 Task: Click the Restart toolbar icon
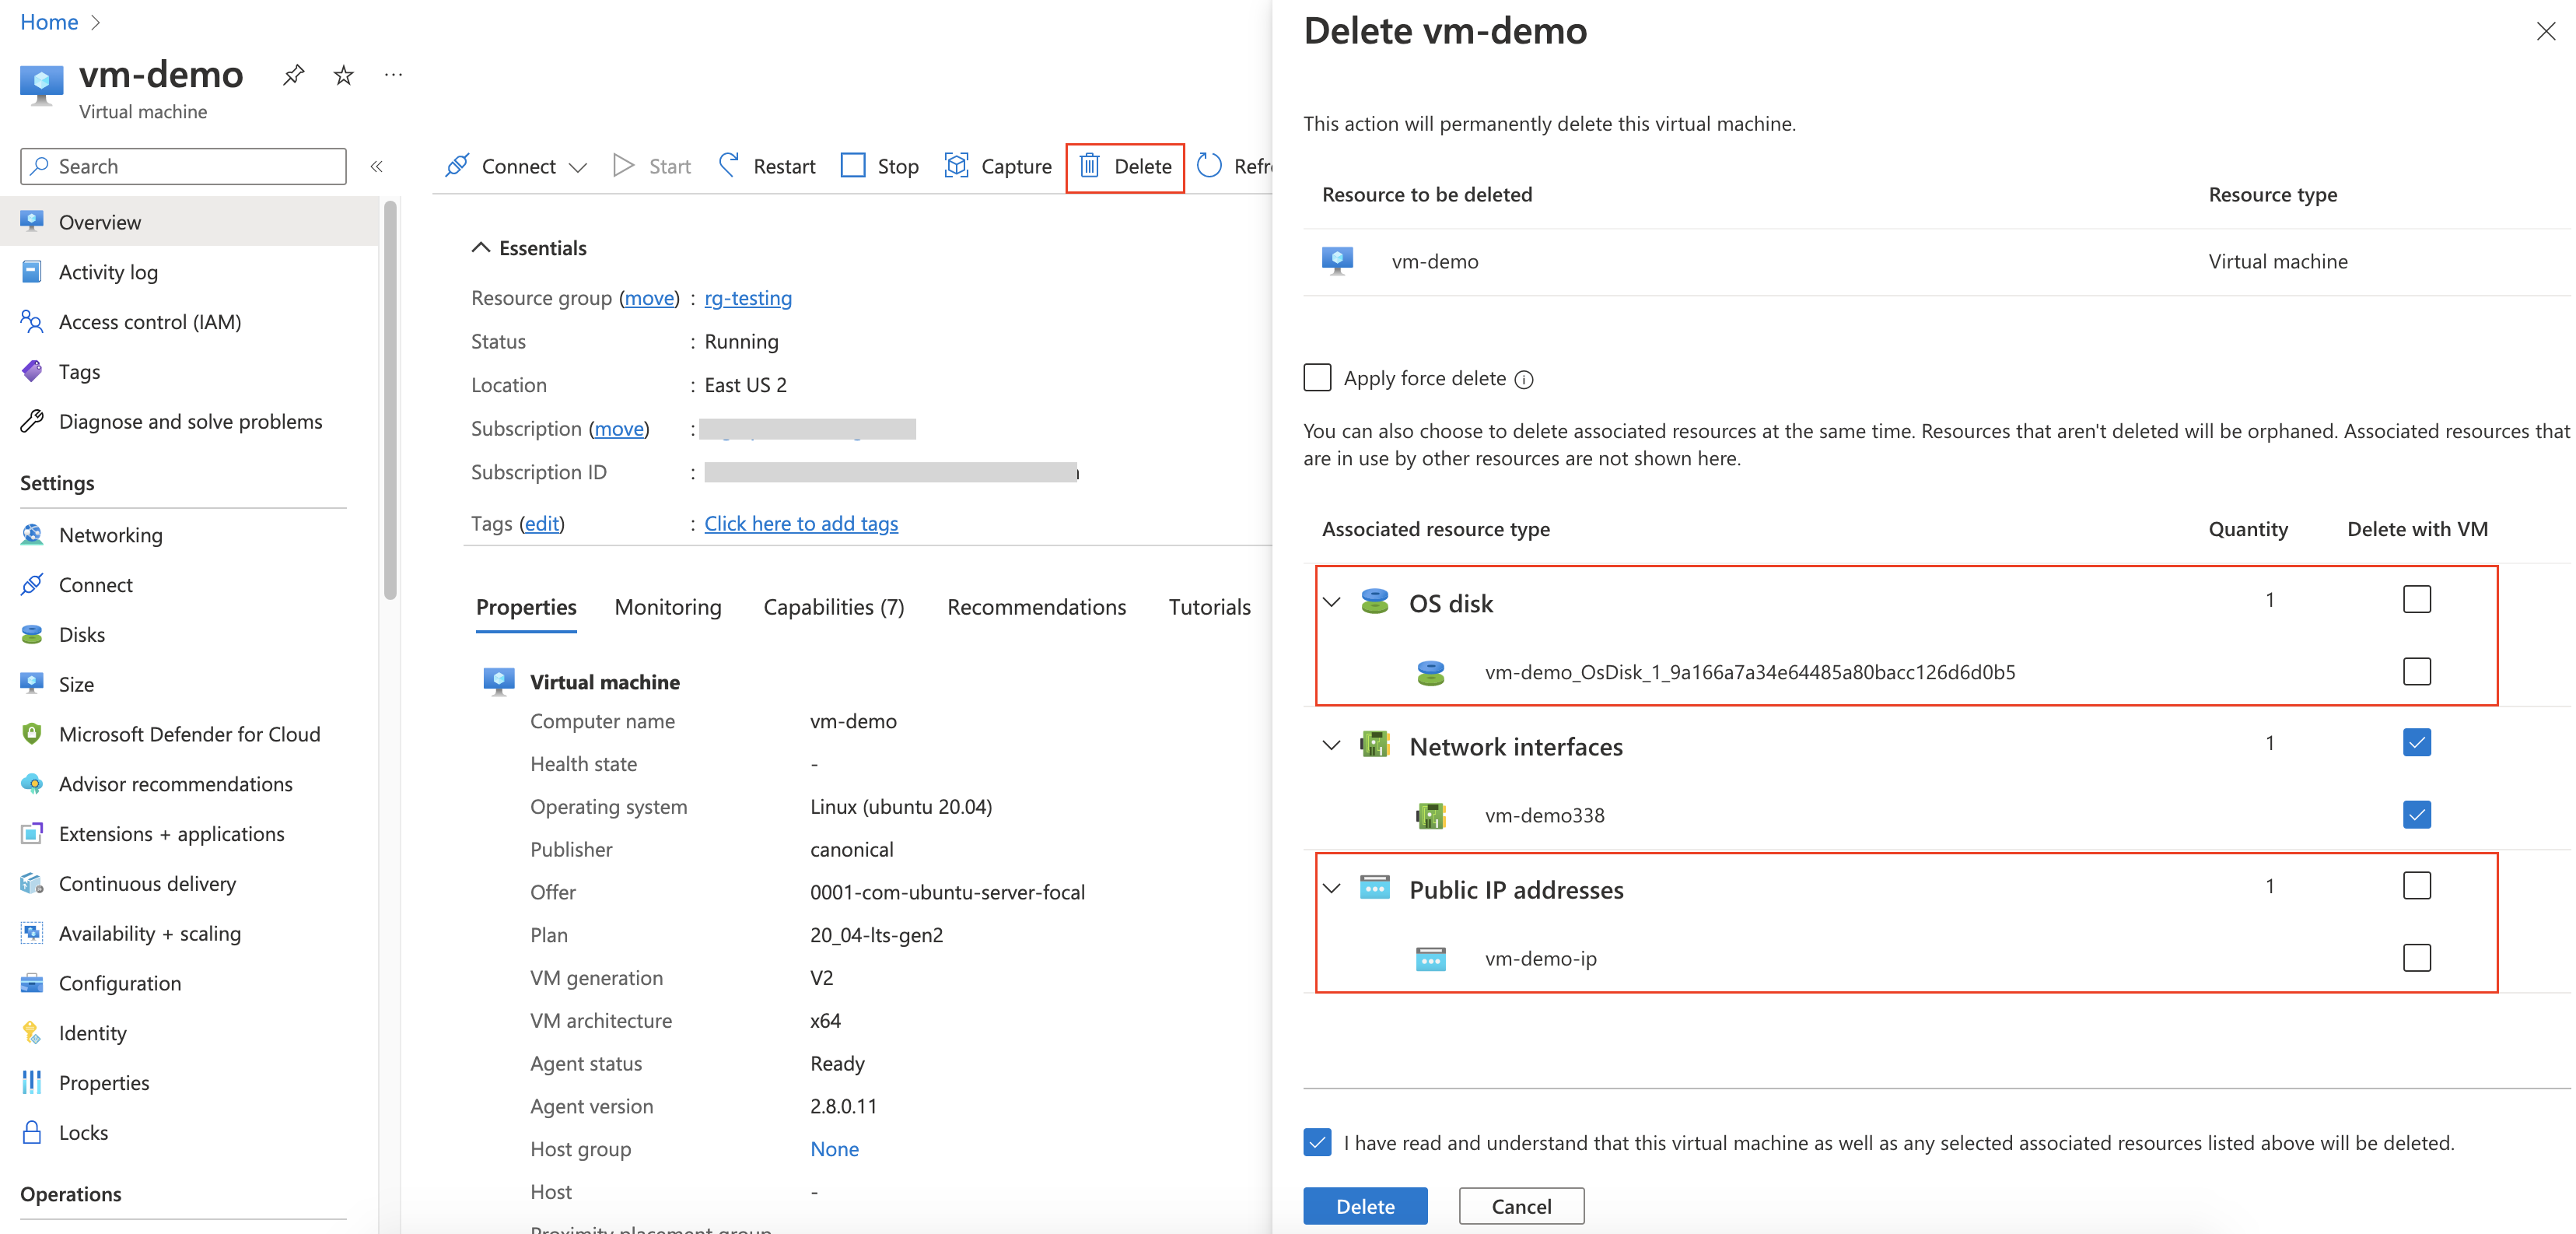730,165
